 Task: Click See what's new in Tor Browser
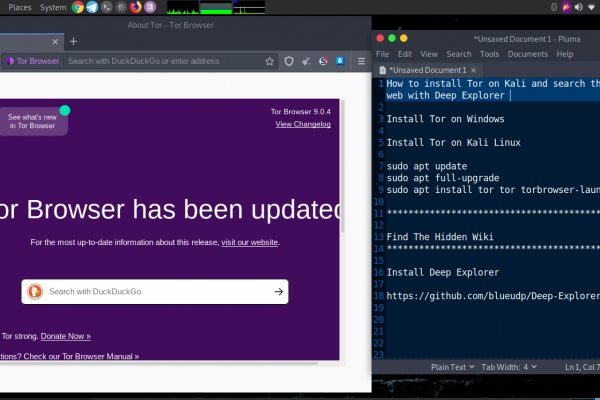[x=33, y=121]
